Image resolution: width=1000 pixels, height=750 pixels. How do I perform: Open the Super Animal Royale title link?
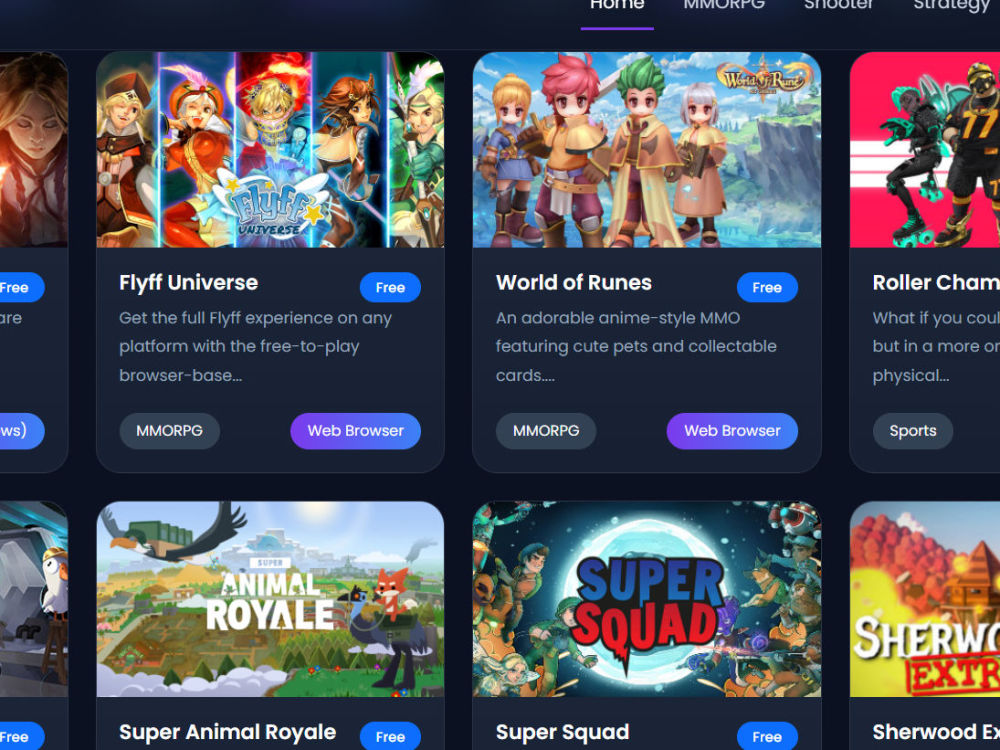(x=228, y=732)
